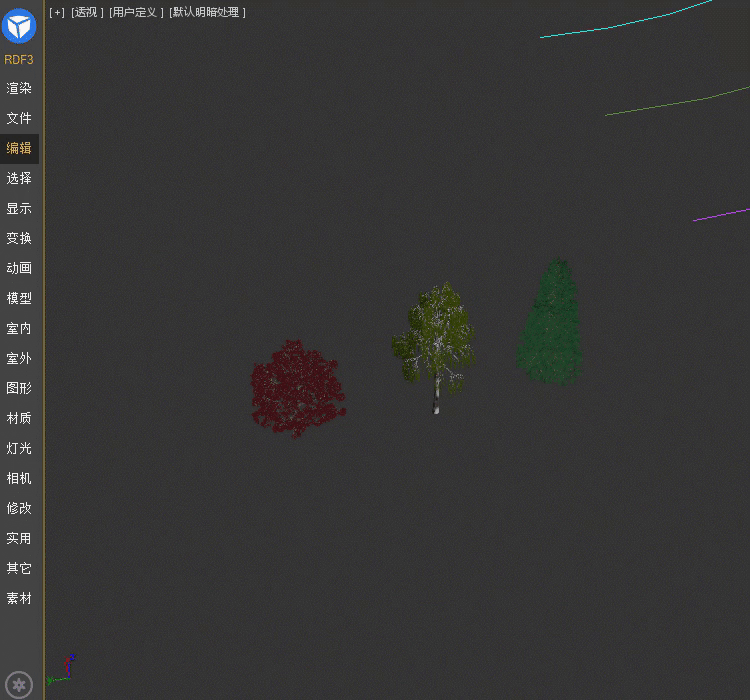Viewport: 750px width, 700px height.
Task: Open the 图形 menu
Action: point(19,388)
